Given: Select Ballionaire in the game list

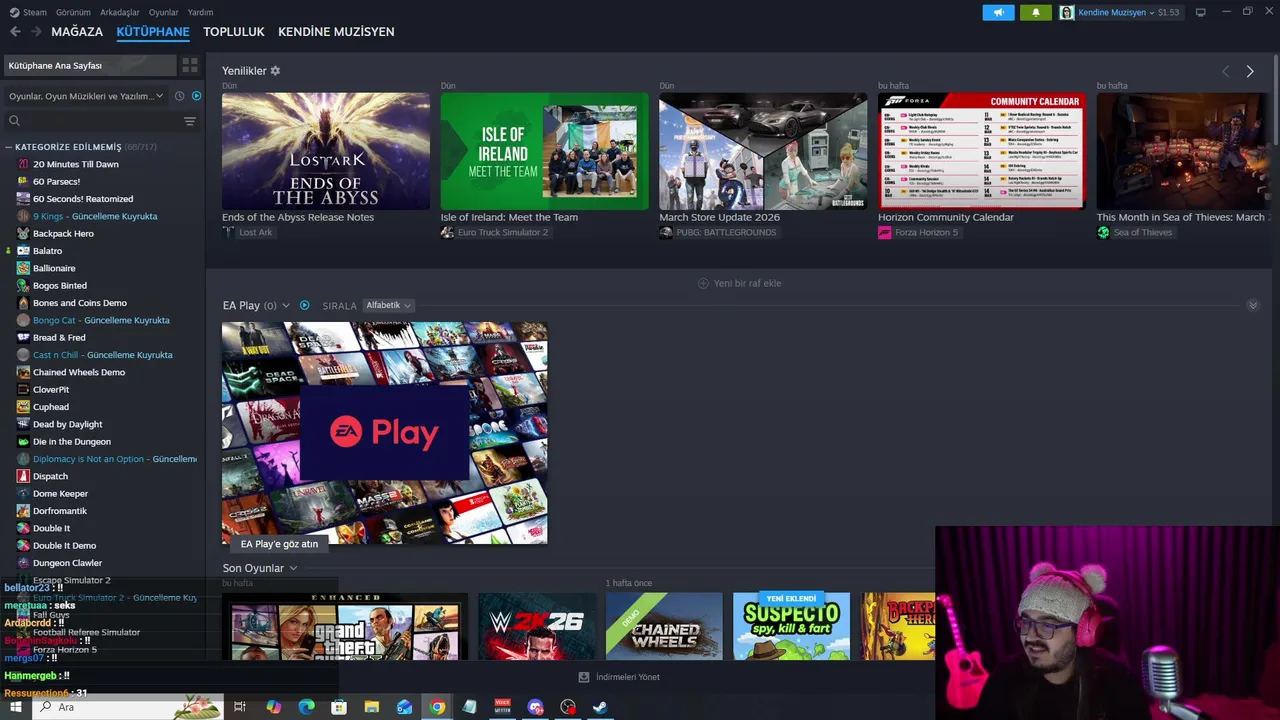Looking at the screenshot, I should point(54,268).
